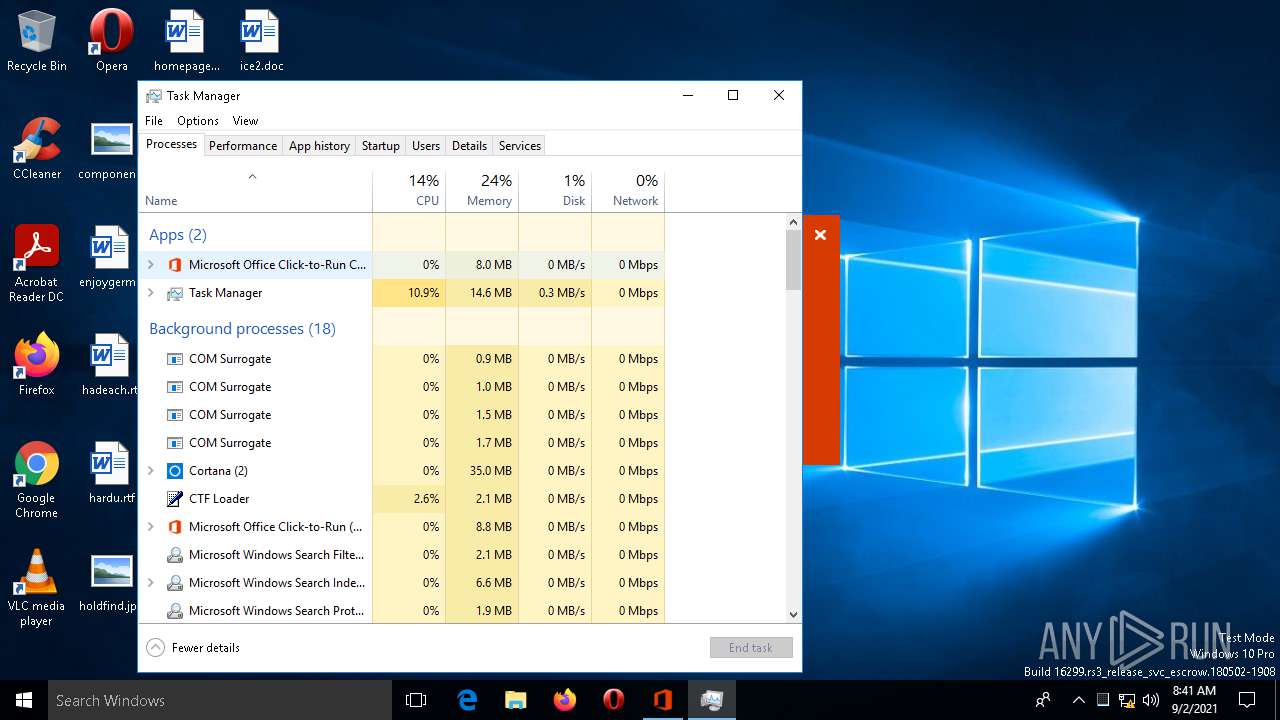Open File Explorer from the taskbar
This screenshot has height=720, width=1280.
(x=516, y=700)
